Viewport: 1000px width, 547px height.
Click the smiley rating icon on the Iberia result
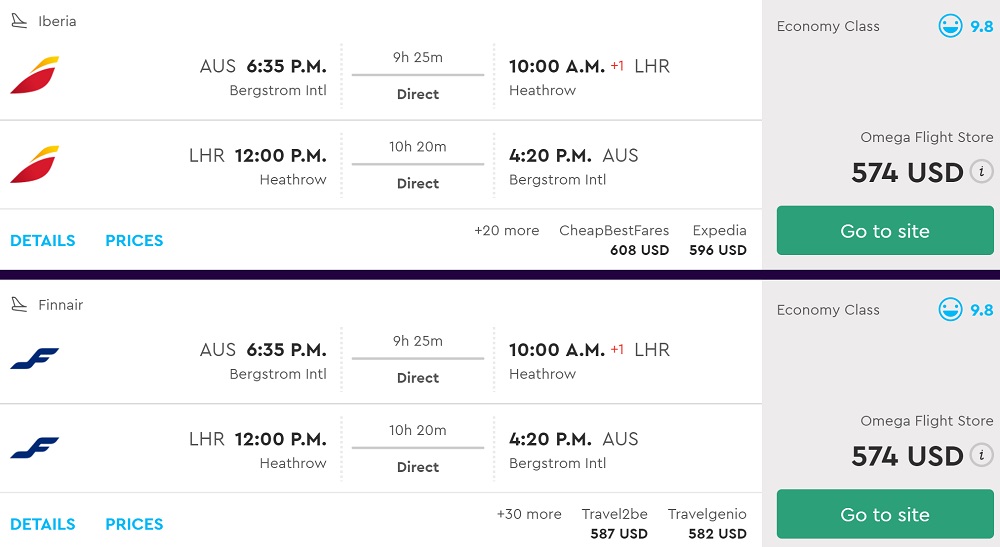(x=950, y=26)
